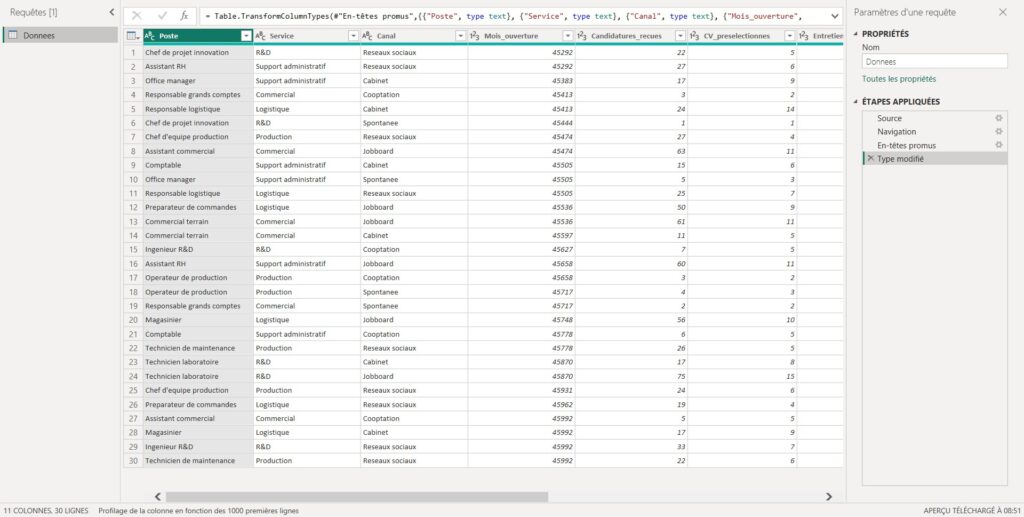
Task: Select the Source applied step
Action: click(x=935, y=118)
